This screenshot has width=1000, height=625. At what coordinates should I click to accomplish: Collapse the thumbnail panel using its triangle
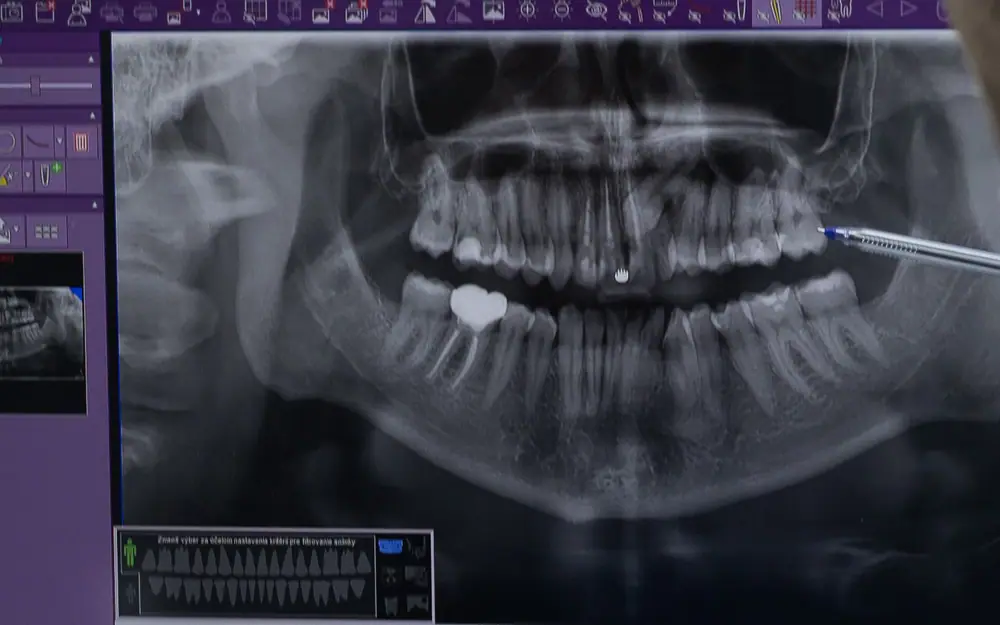(94, 205)
